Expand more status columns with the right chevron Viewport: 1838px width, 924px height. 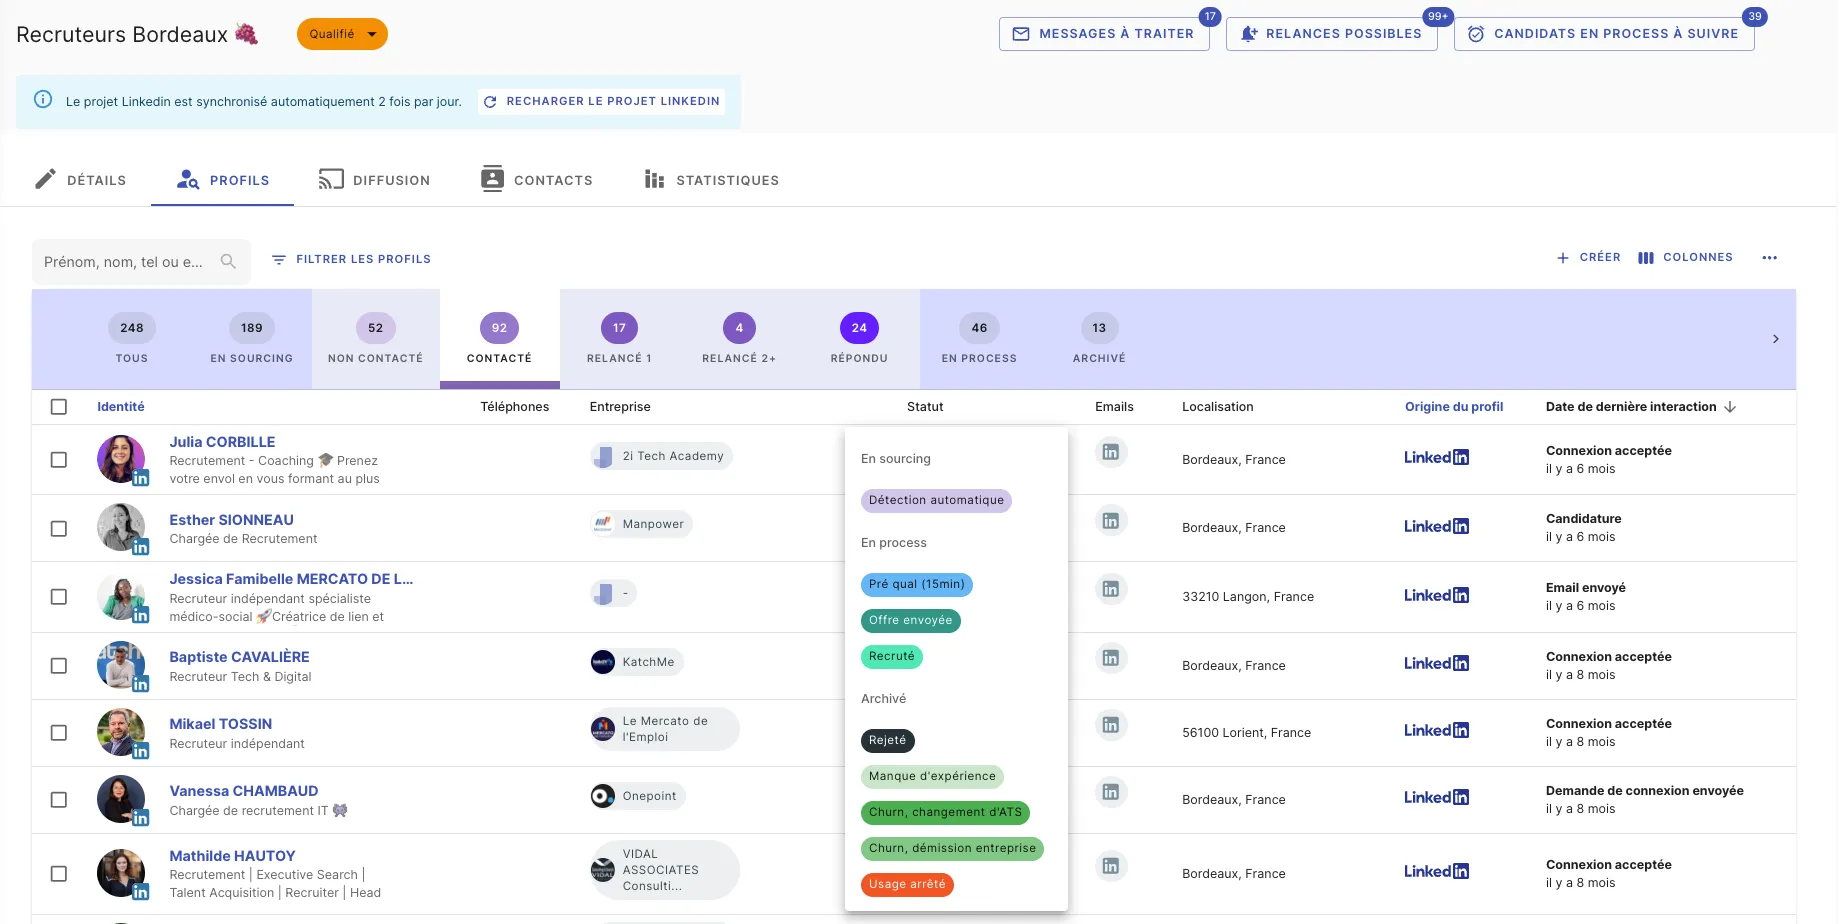click(x=1776, y=339)
